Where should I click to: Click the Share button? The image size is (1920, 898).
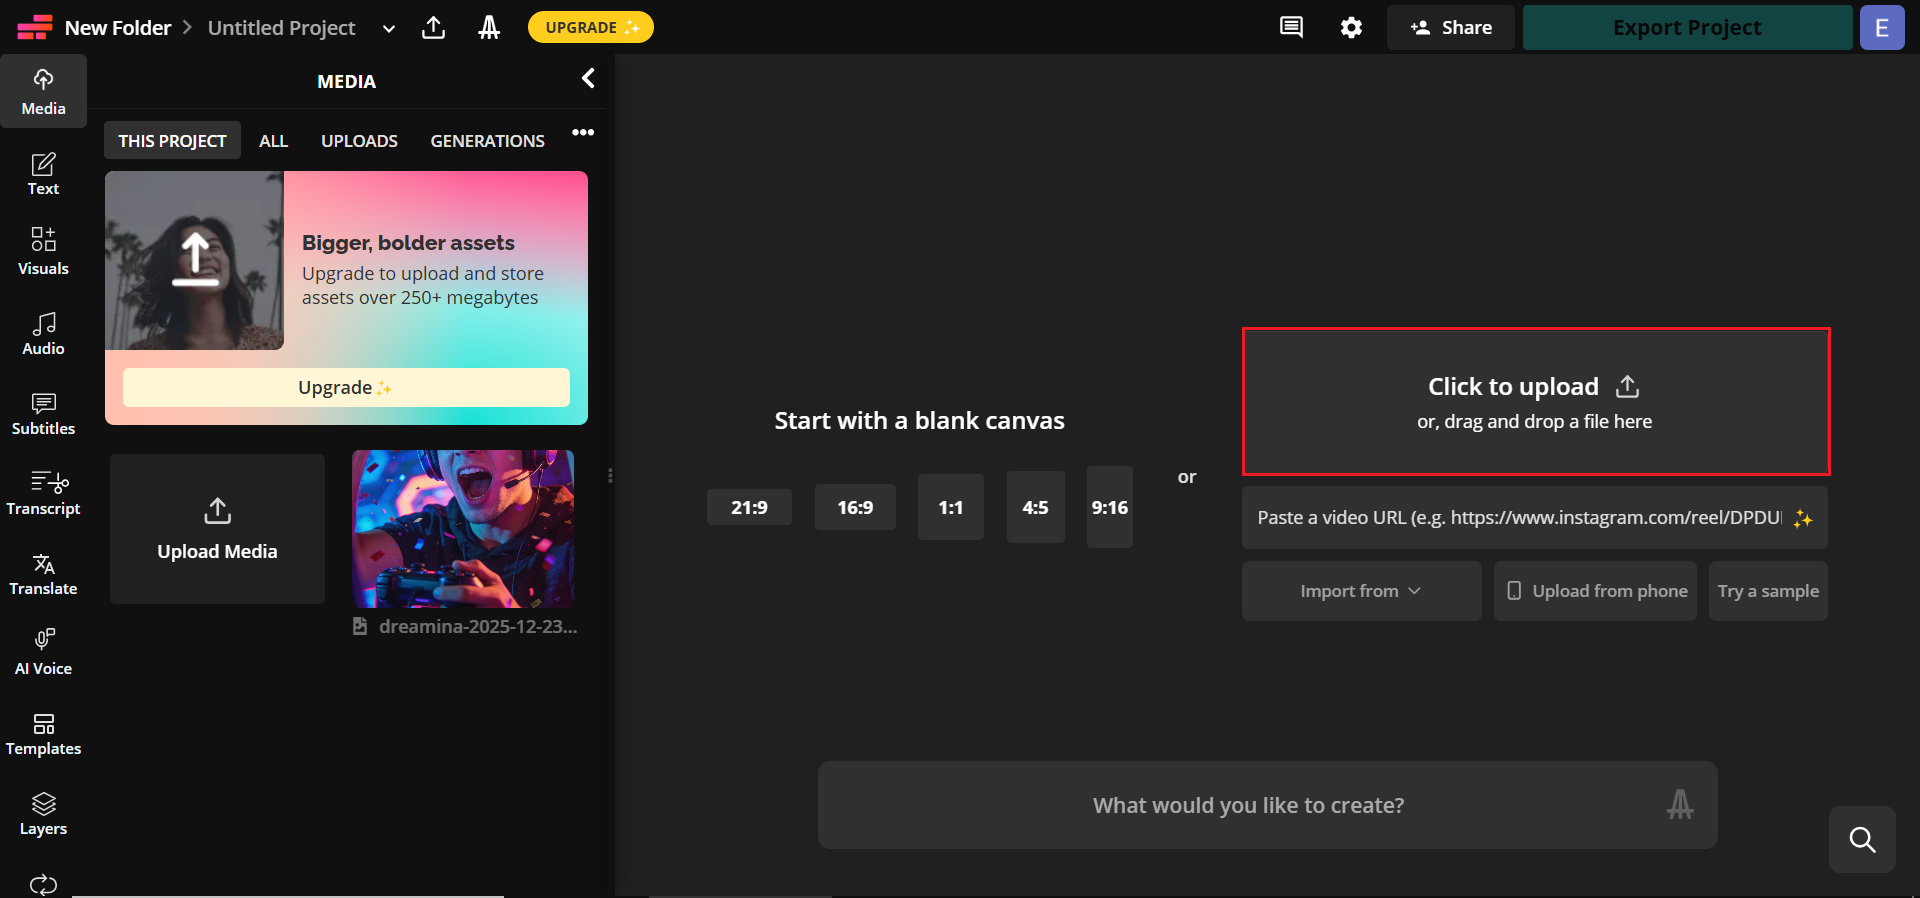(x=1450, y=27)
